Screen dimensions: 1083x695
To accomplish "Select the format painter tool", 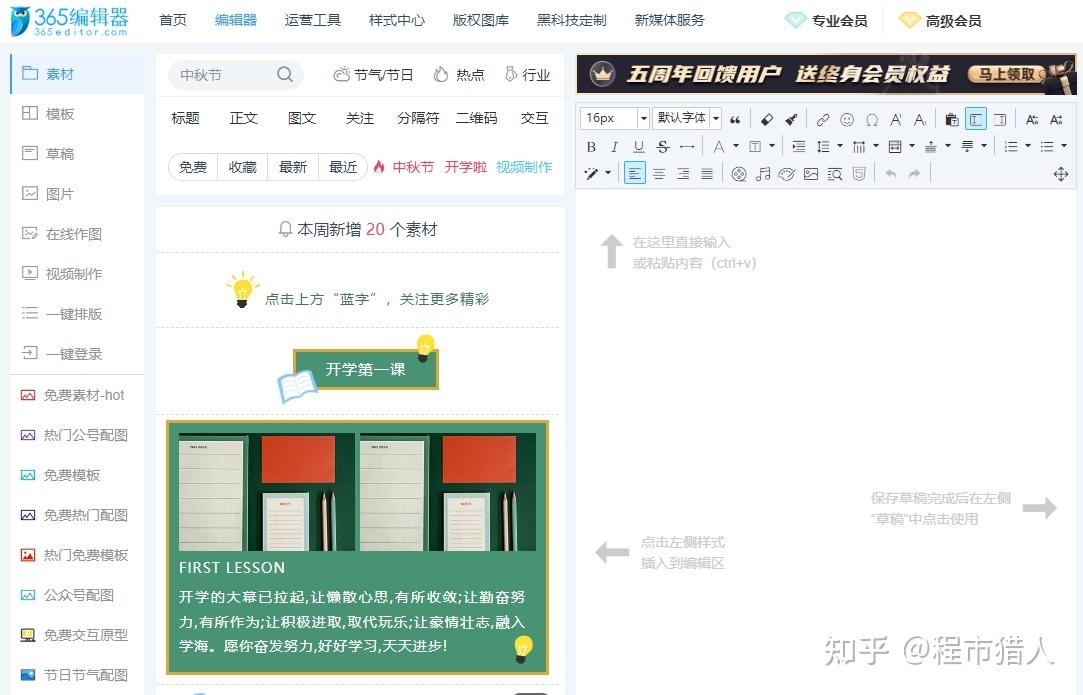I will pos(793,120).
